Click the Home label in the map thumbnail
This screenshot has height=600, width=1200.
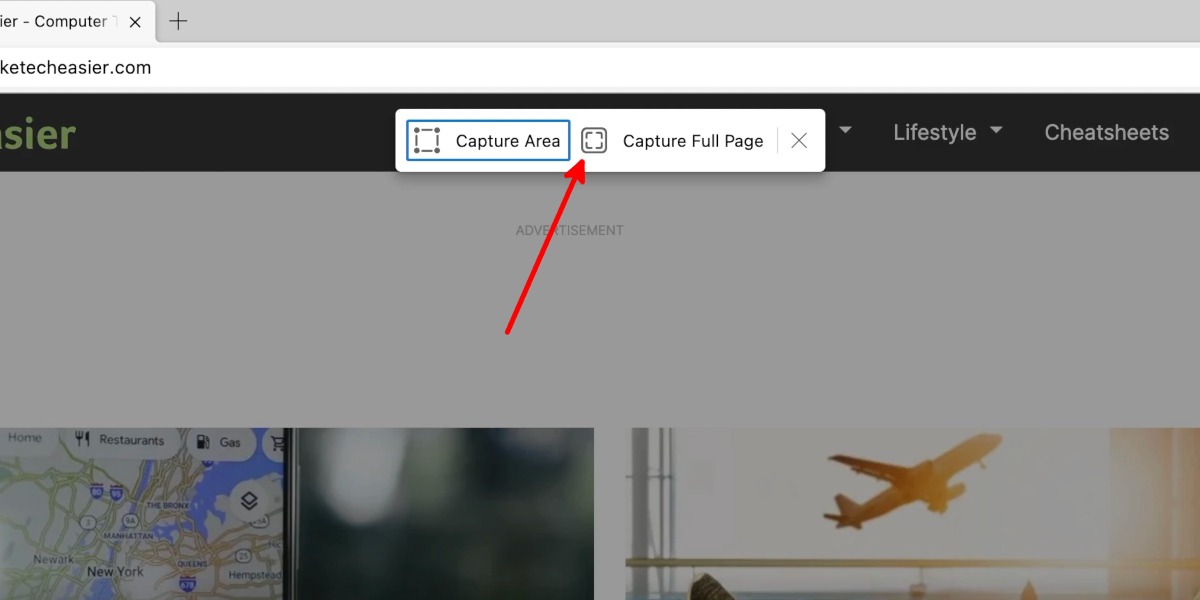(25, 437)
